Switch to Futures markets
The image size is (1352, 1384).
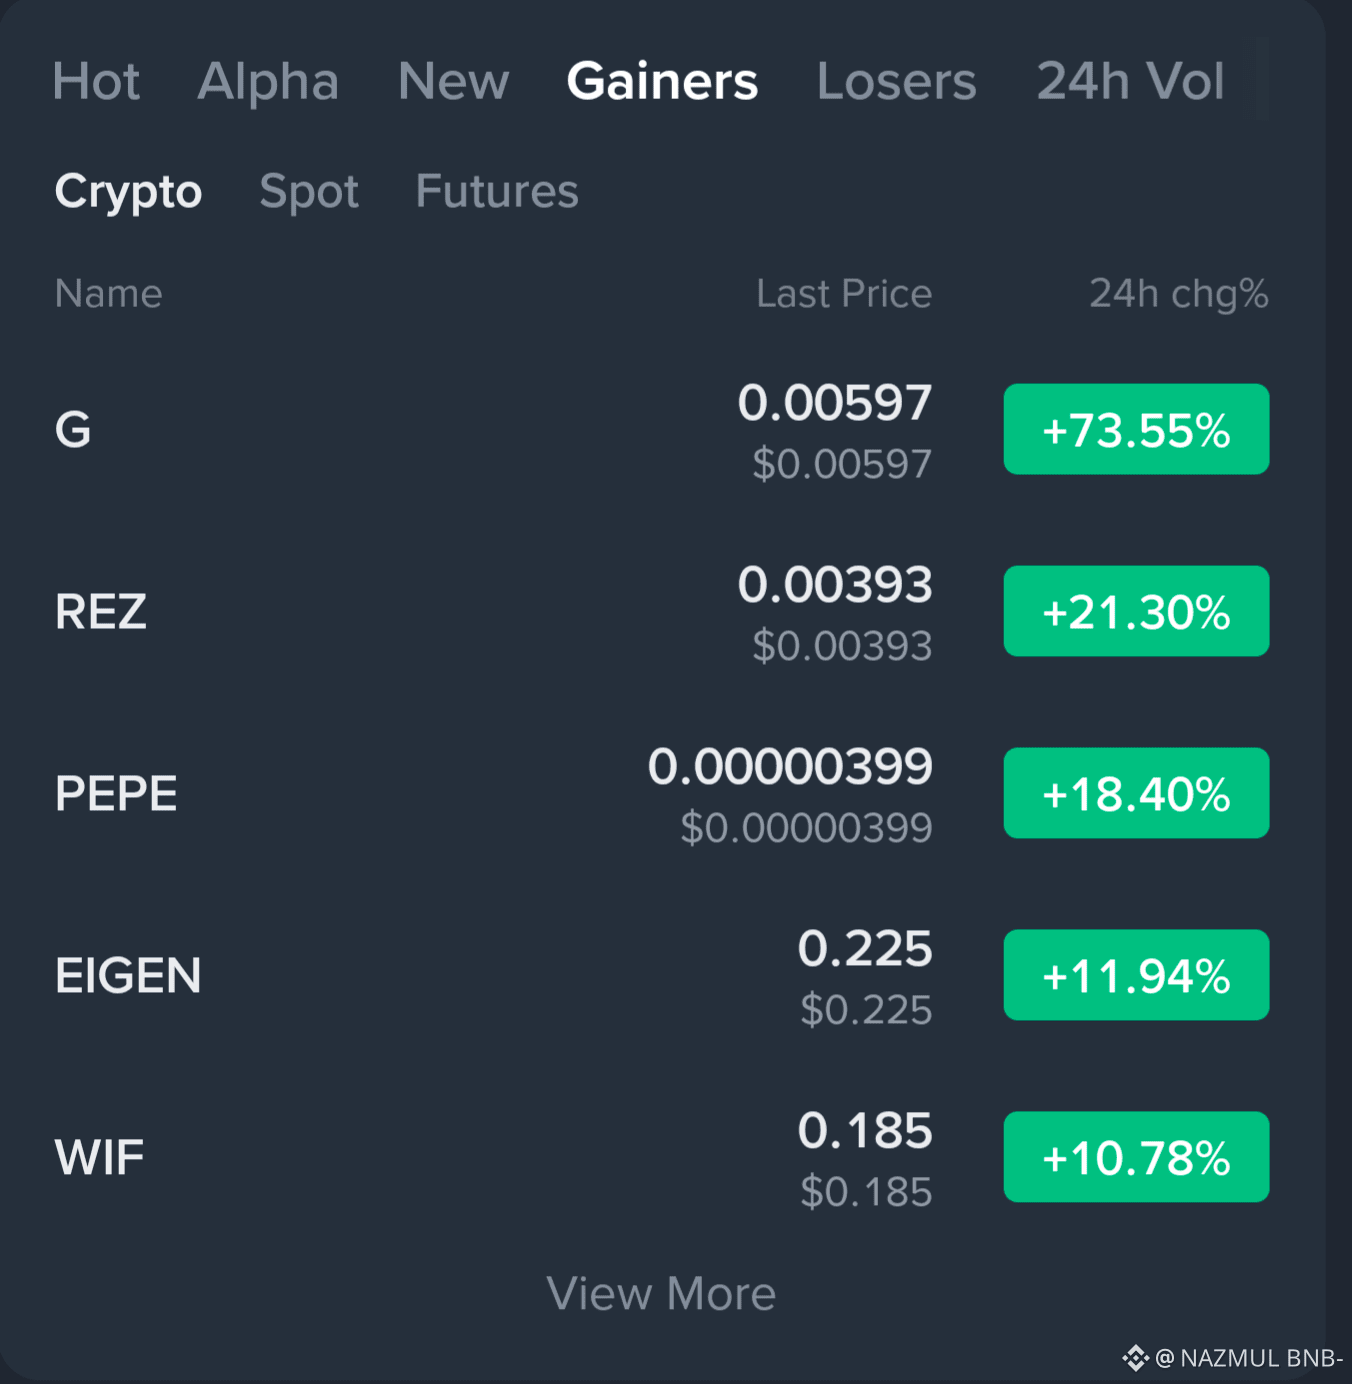point(496,191)
